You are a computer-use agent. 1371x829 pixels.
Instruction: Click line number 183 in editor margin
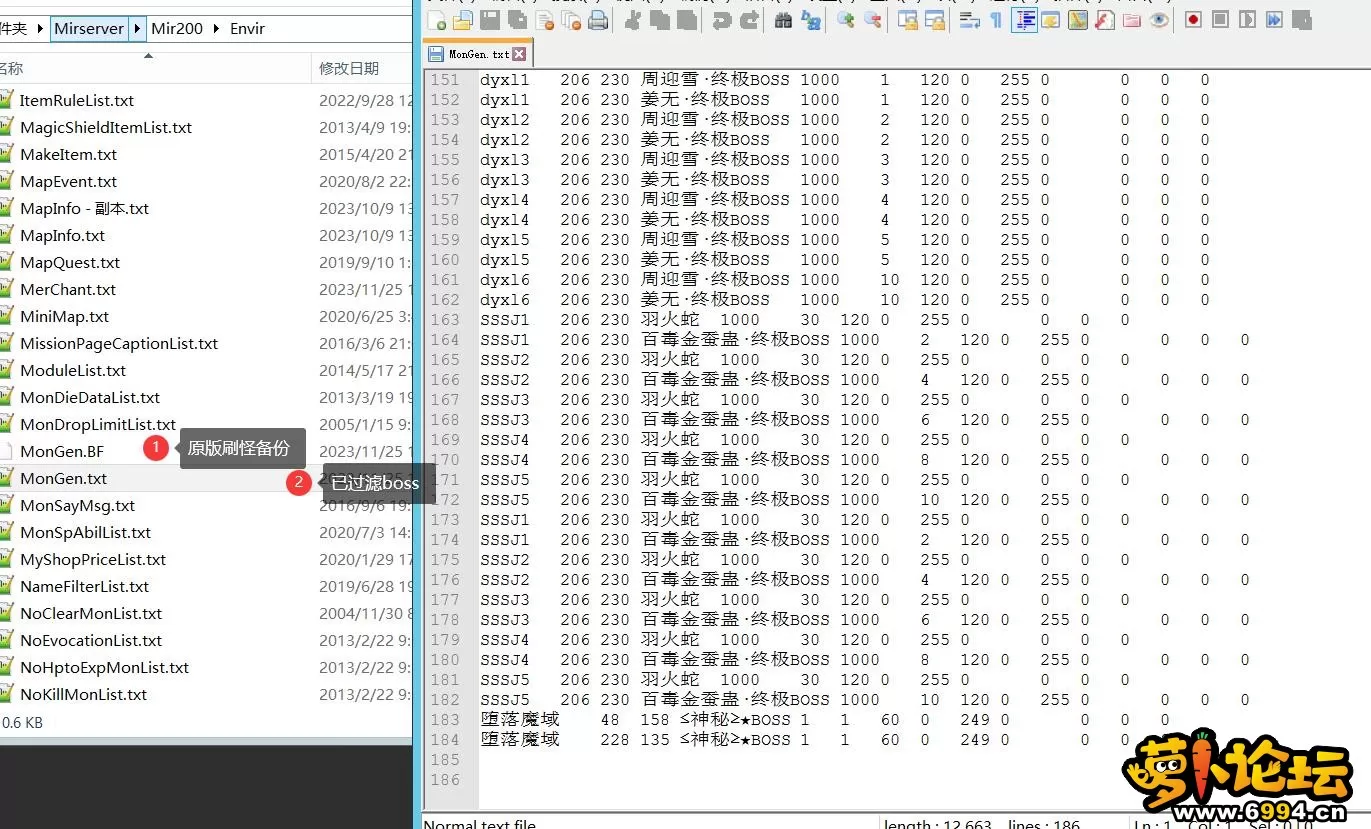click(x=445, y=719)
